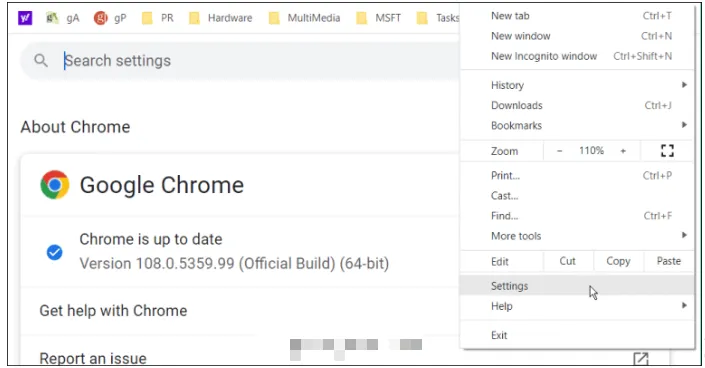Open a New Incognito window
The width and height of the screenshot is (705, 368).
[577, 56]
